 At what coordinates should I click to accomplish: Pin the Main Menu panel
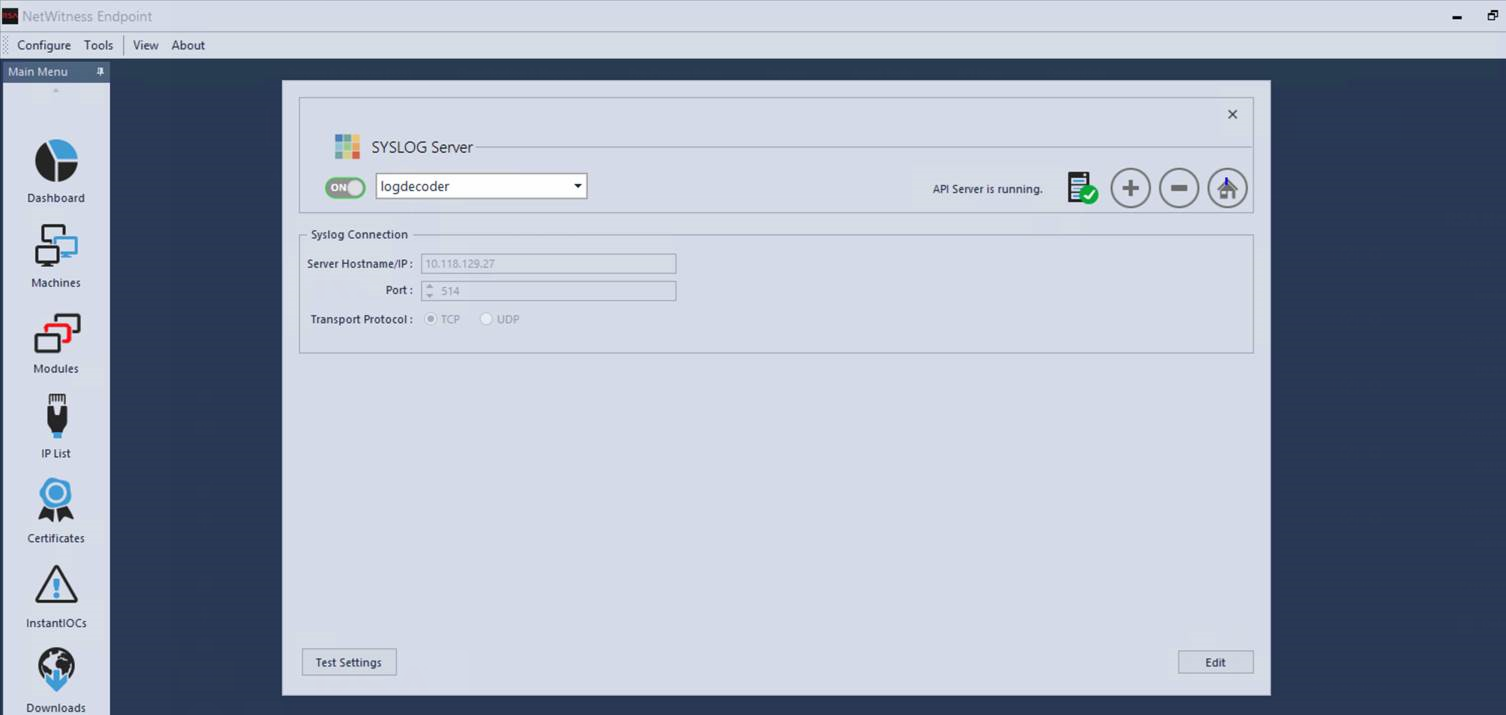[x=100, y=71]
